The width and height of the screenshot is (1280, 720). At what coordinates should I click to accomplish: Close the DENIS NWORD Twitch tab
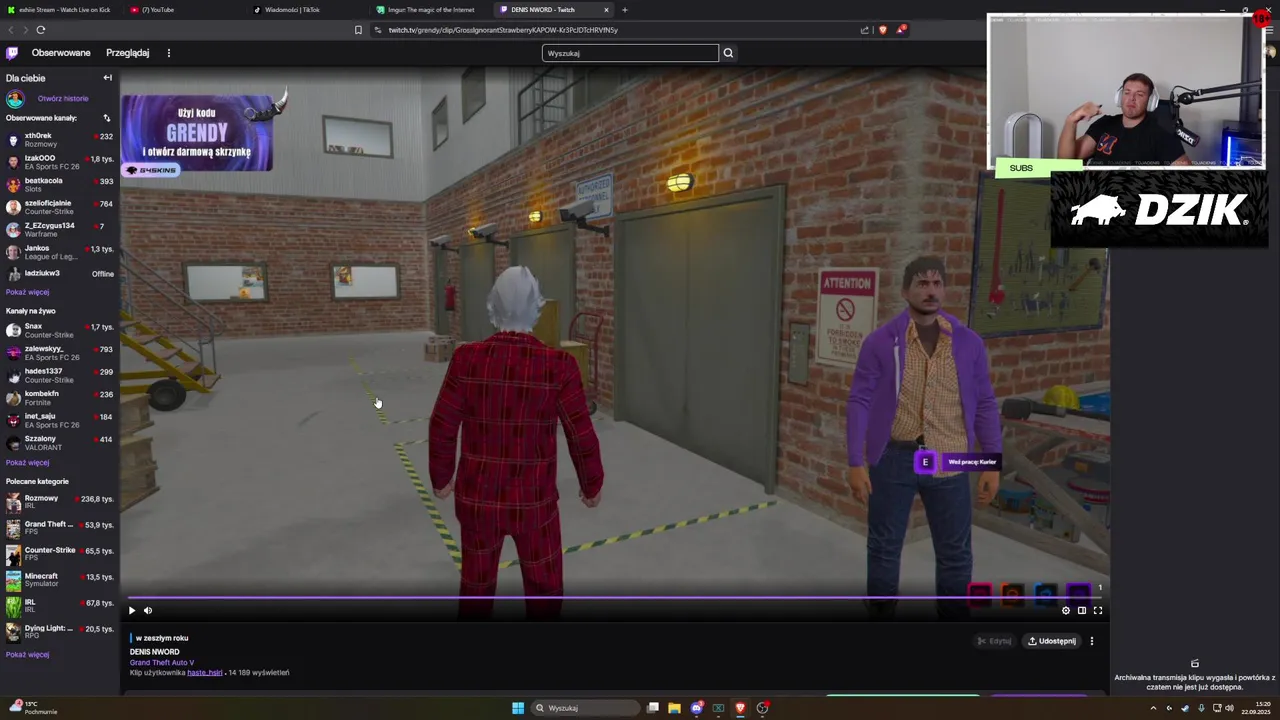pyautogui.click(x=606, y=10)
